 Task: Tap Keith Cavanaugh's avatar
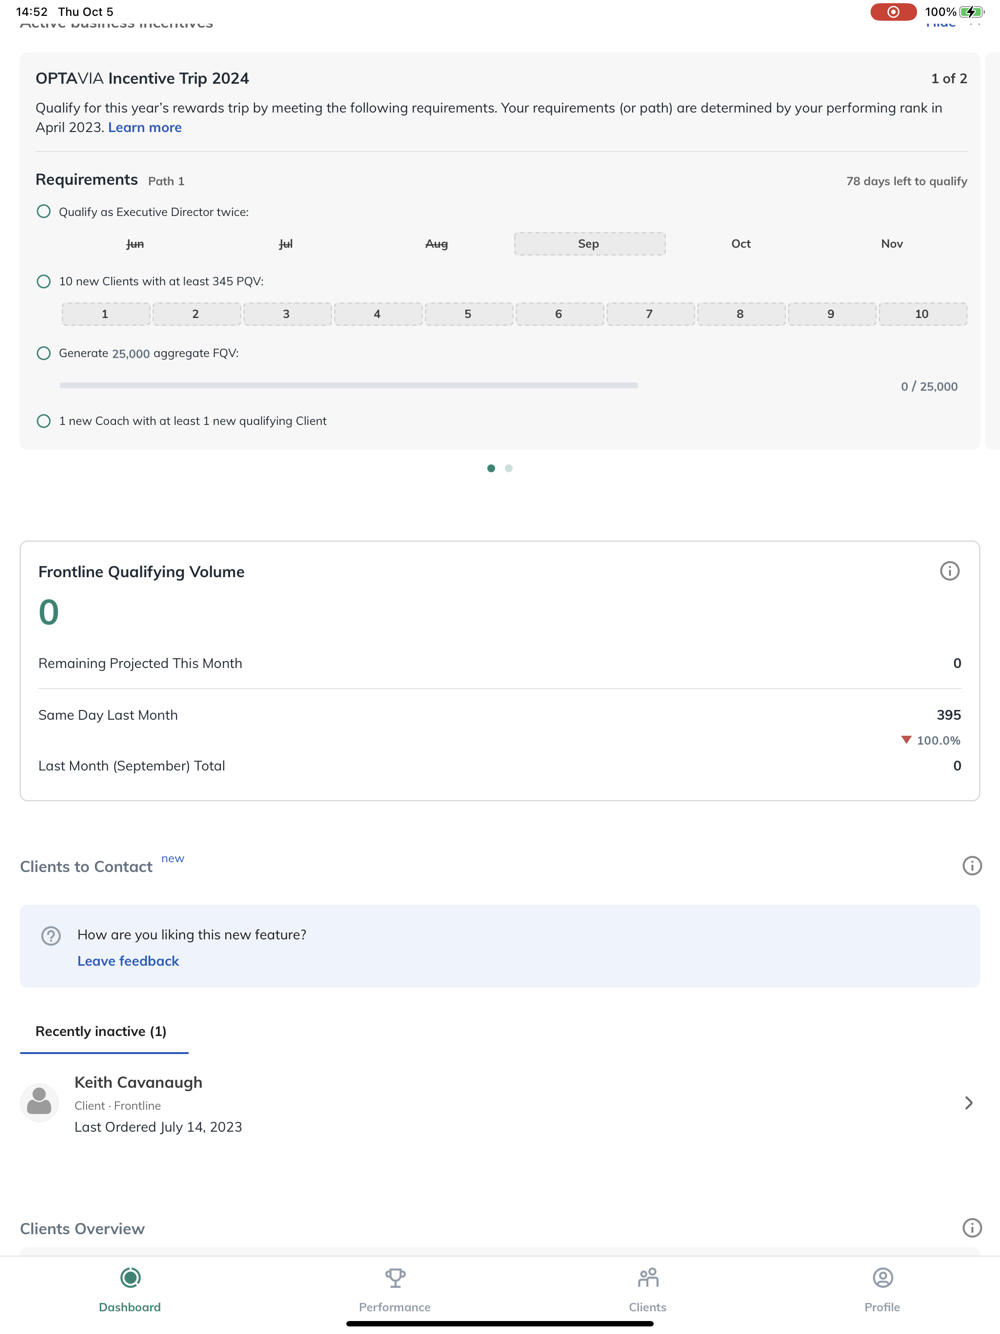[x=39, y=1103]
